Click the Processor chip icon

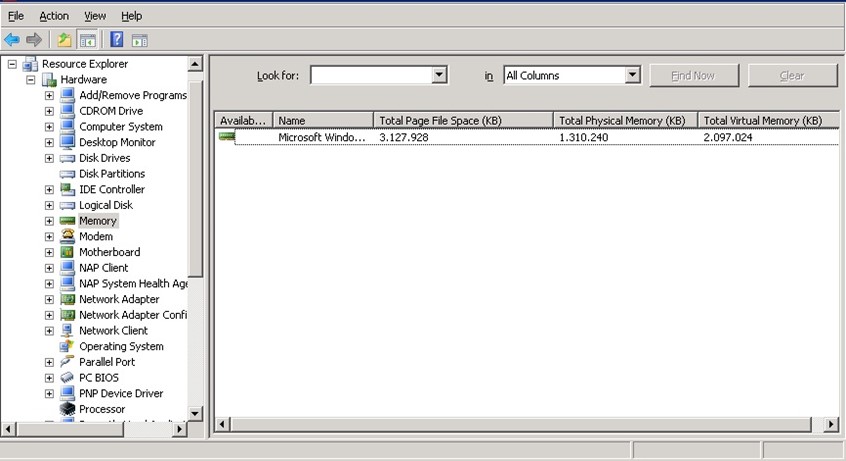tap(67, 409)
